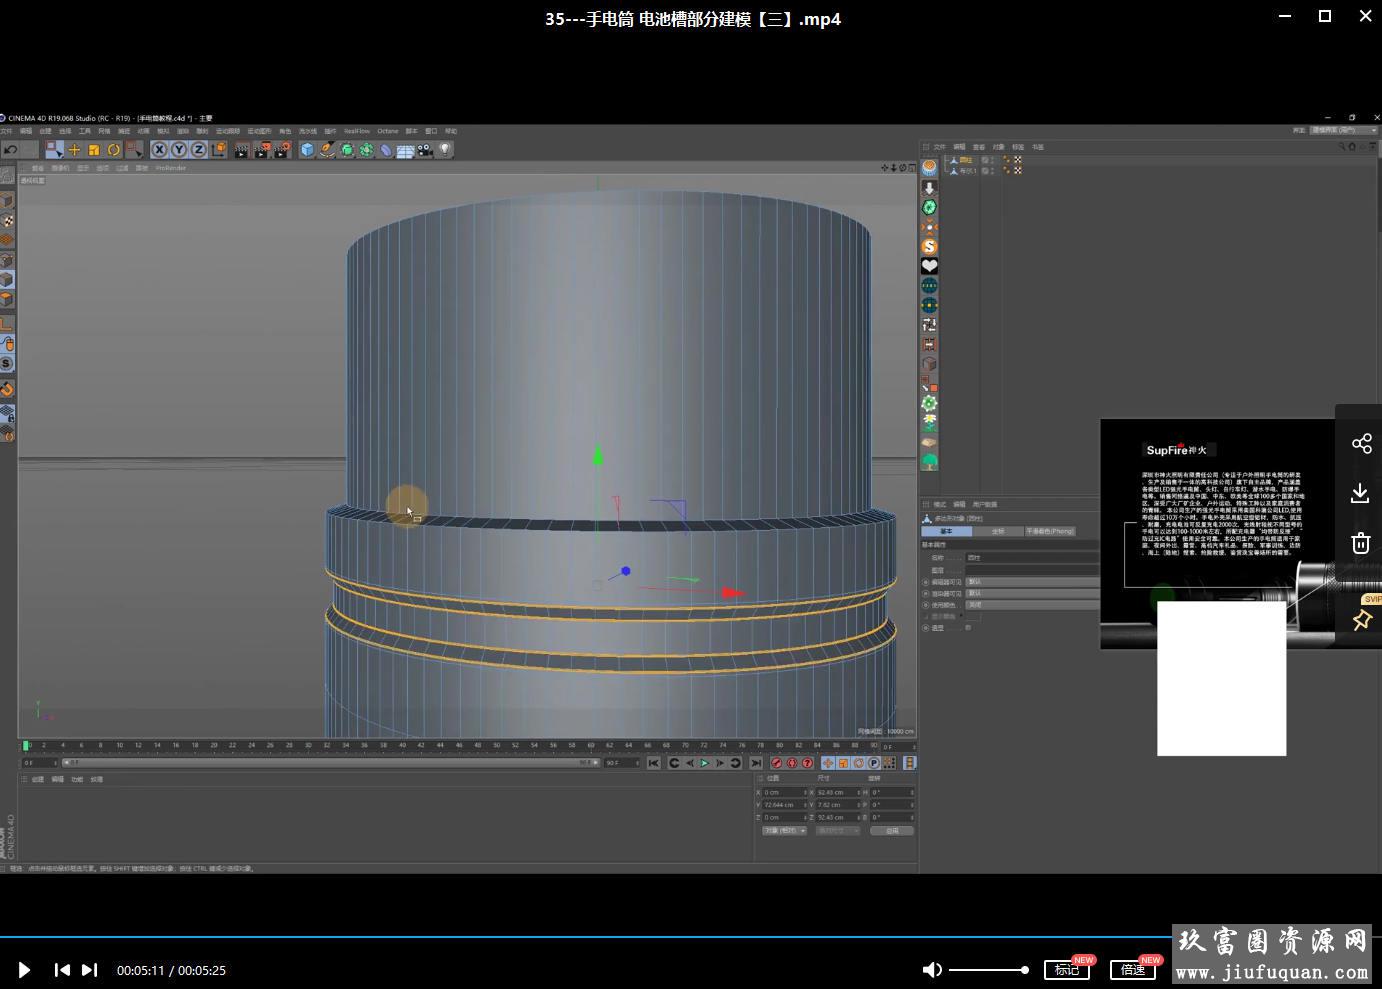Open Render to Picture Viewer

pos(262,150)
